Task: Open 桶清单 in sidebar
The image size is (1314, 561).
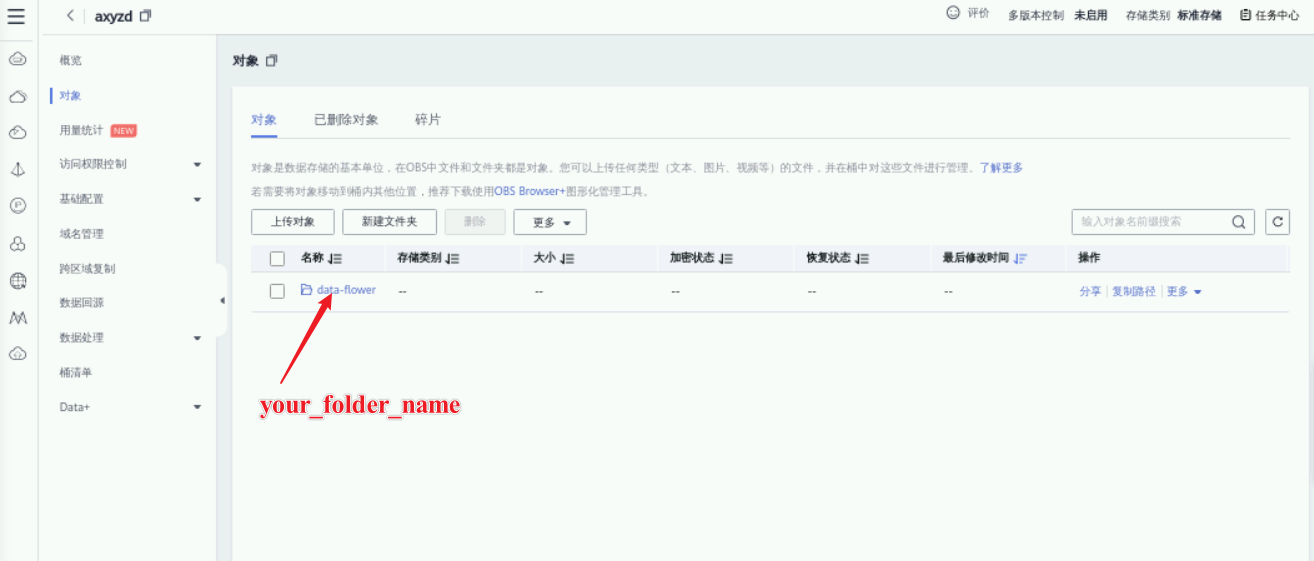Action: point(76,372)
